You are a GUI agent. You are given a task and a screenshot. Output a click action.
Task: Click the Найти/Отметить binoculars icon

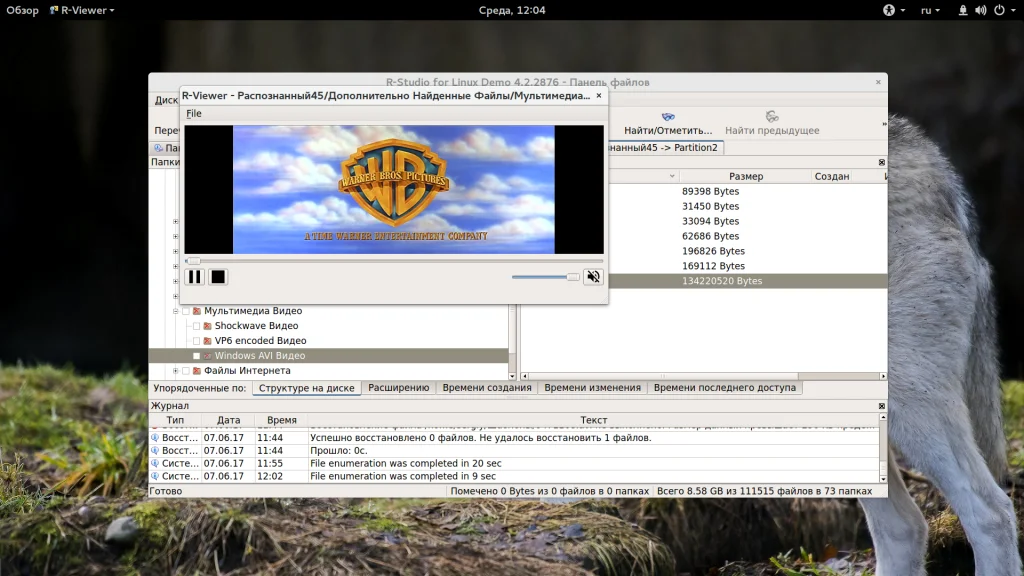pyautogui.click(x=668, y=117)
